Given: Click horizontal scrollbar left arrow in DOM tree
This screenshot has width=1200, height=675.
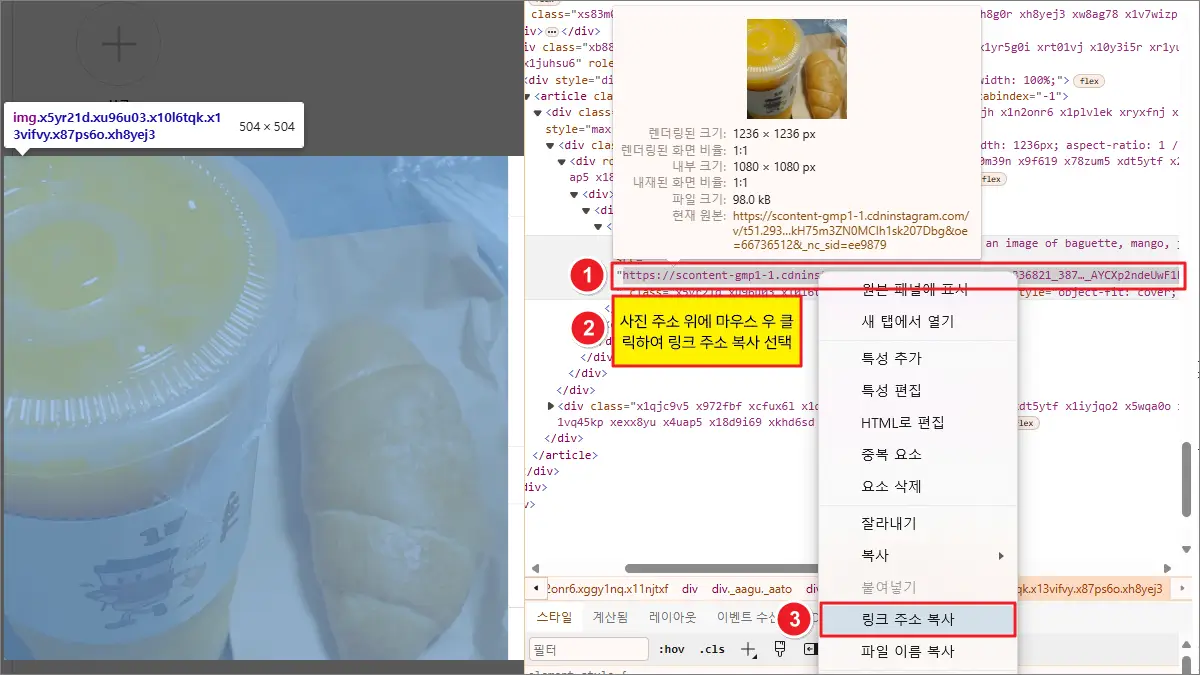Looking at the screenshot, I should coord(533,568).
